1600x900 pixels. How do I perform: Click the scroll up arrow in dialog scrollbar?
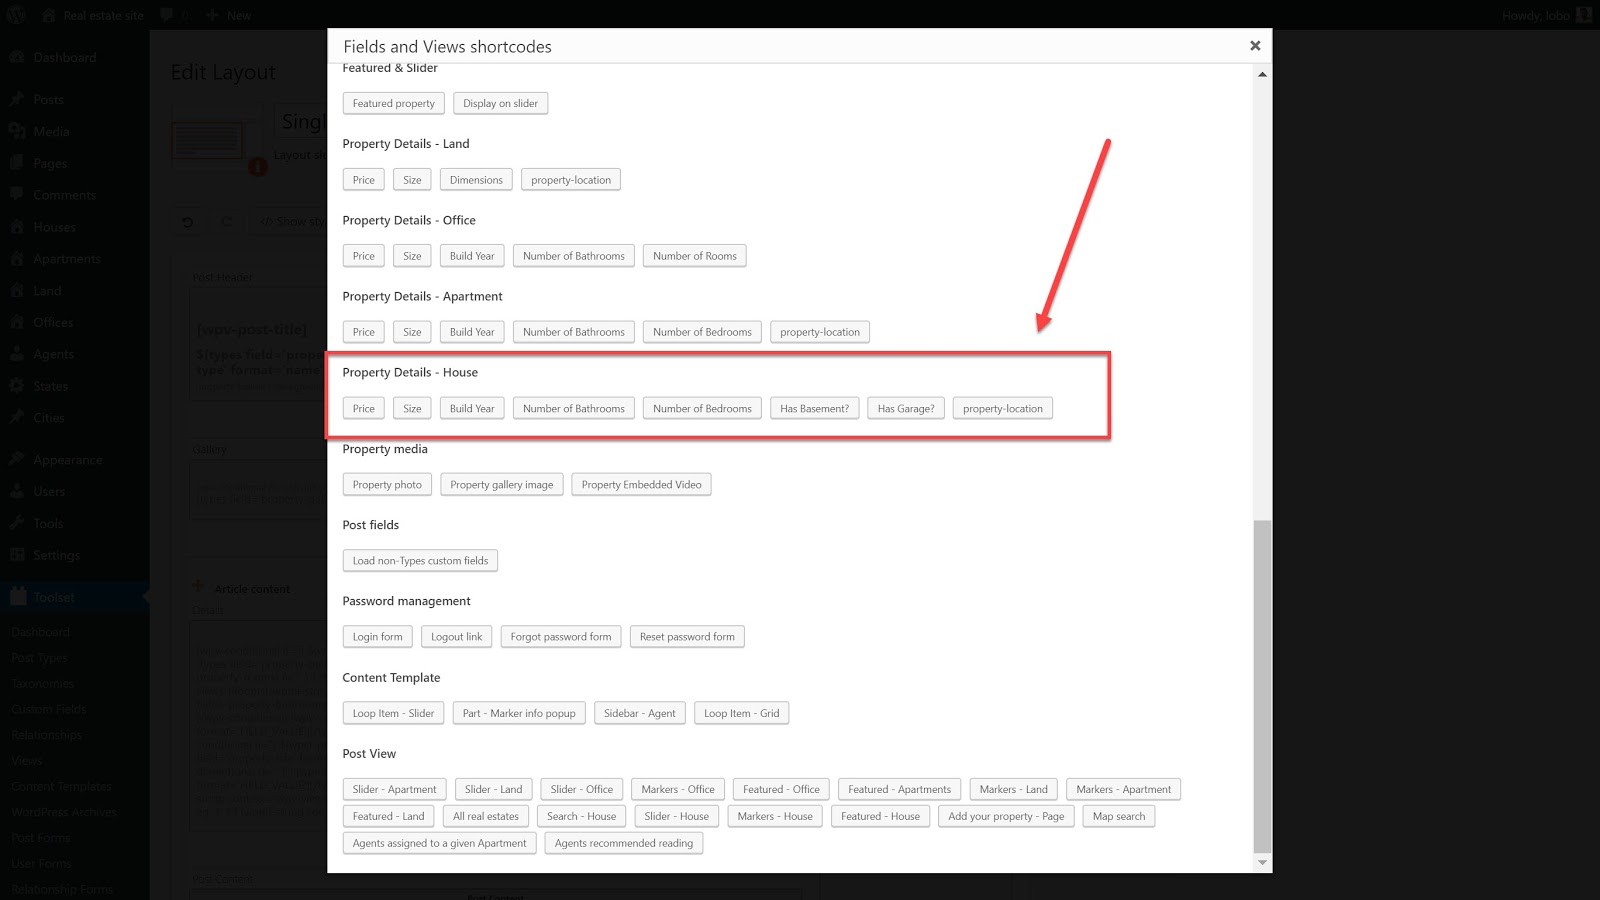[1262, 74]
